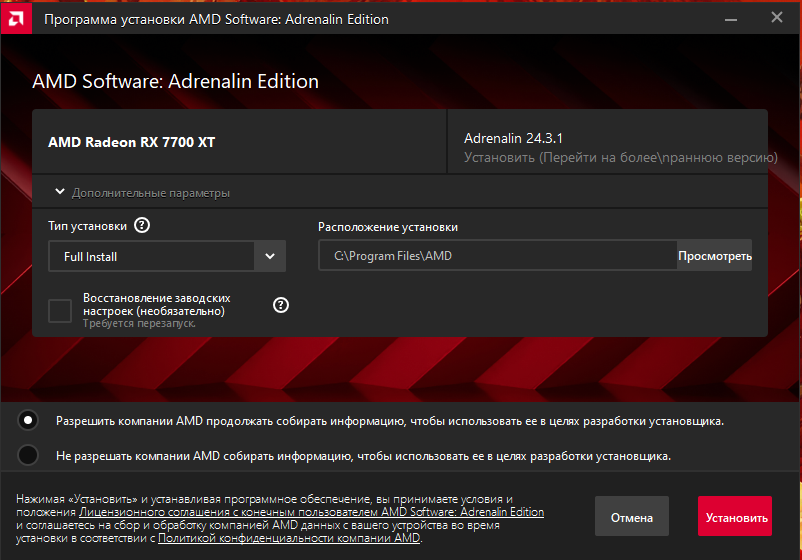Enable factory reset checkbox

coord(60,310)
